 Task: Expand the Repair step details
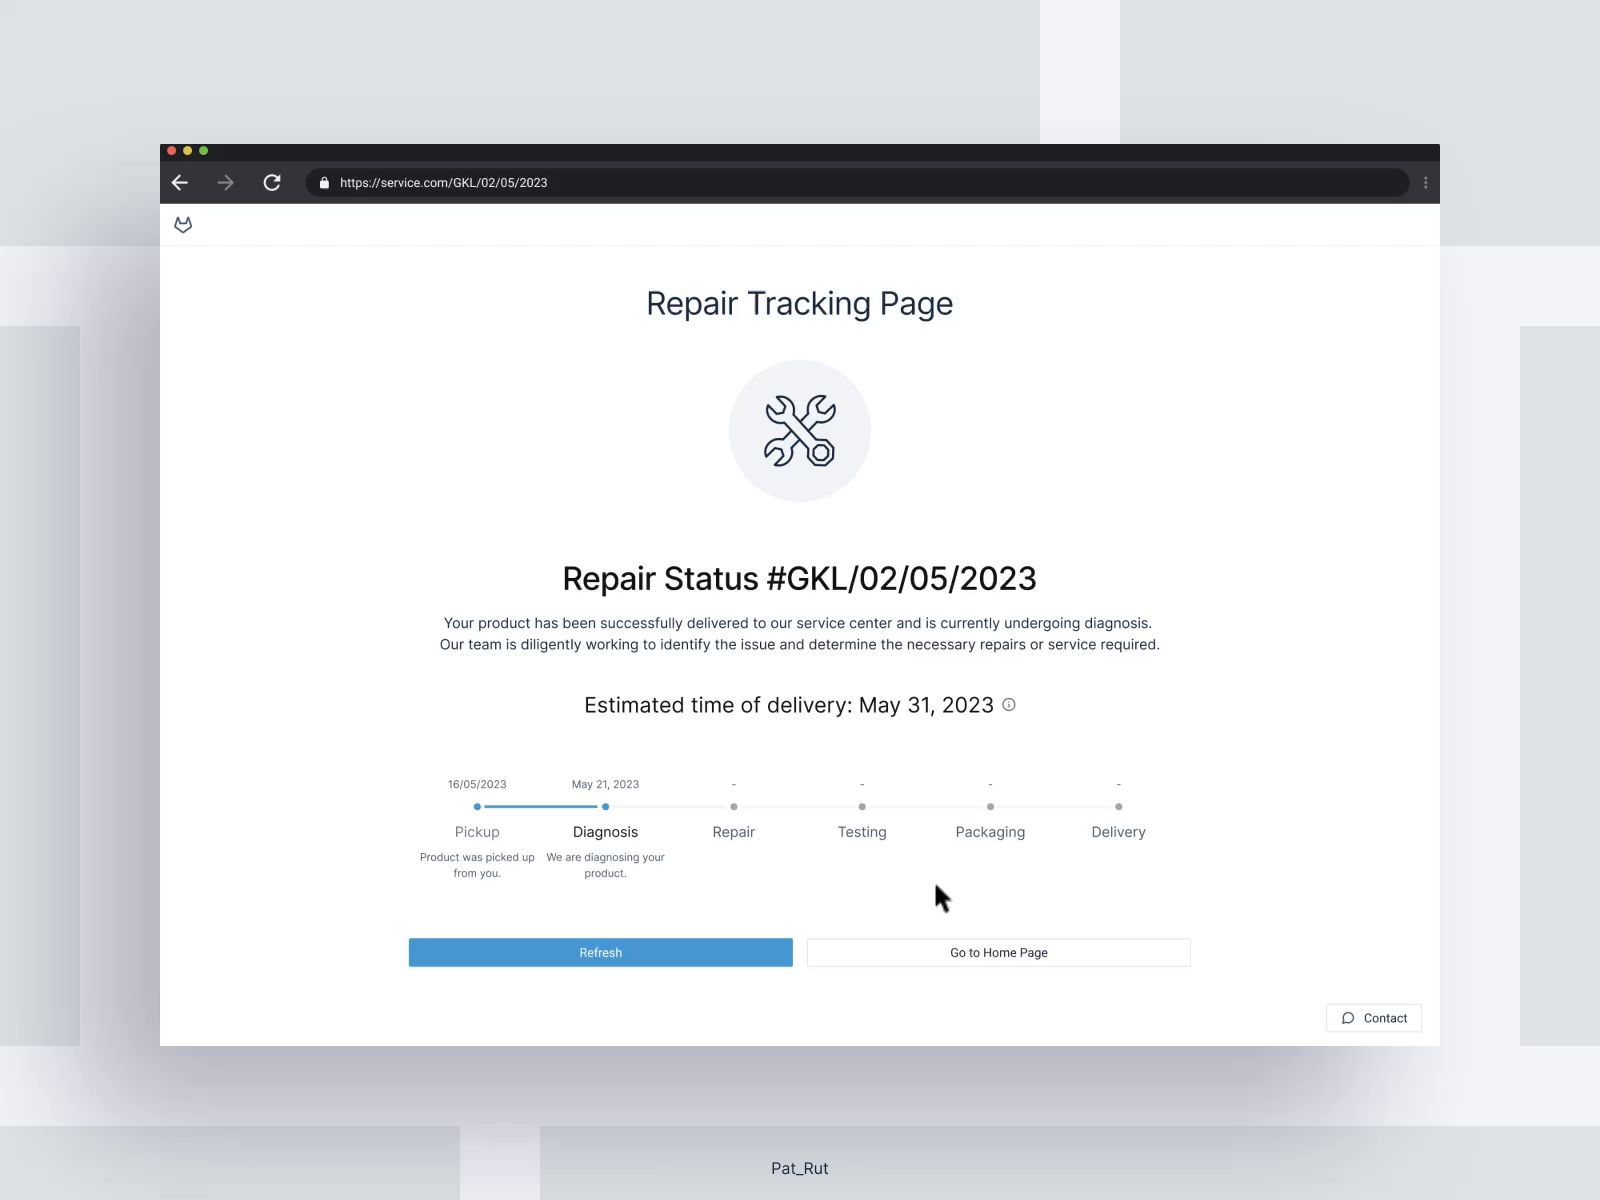point(733,832)
